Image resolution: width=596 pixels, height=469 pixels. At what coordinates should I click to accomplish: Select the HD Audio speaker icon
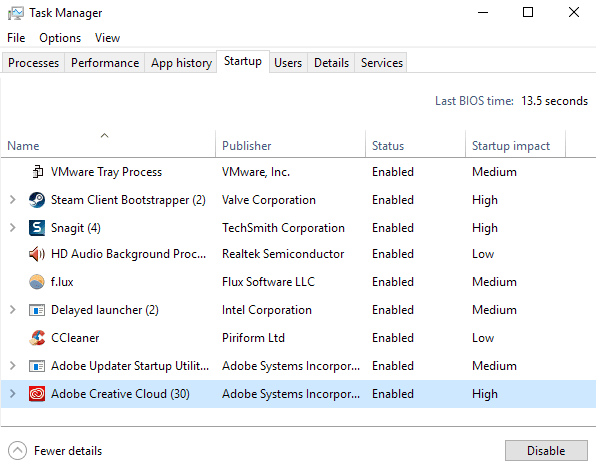pyautogui.click(x=37, y=254)
